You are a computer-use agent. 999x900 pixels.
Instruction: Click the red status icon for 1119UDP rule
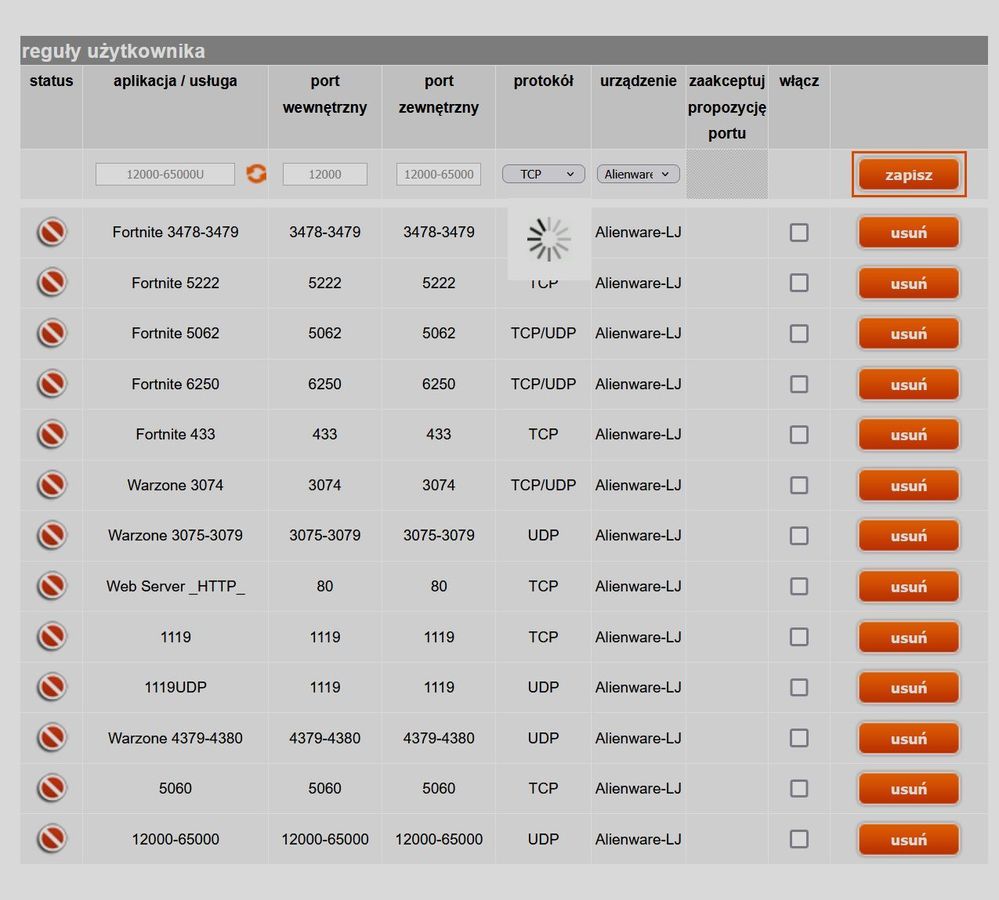[52, 687]
